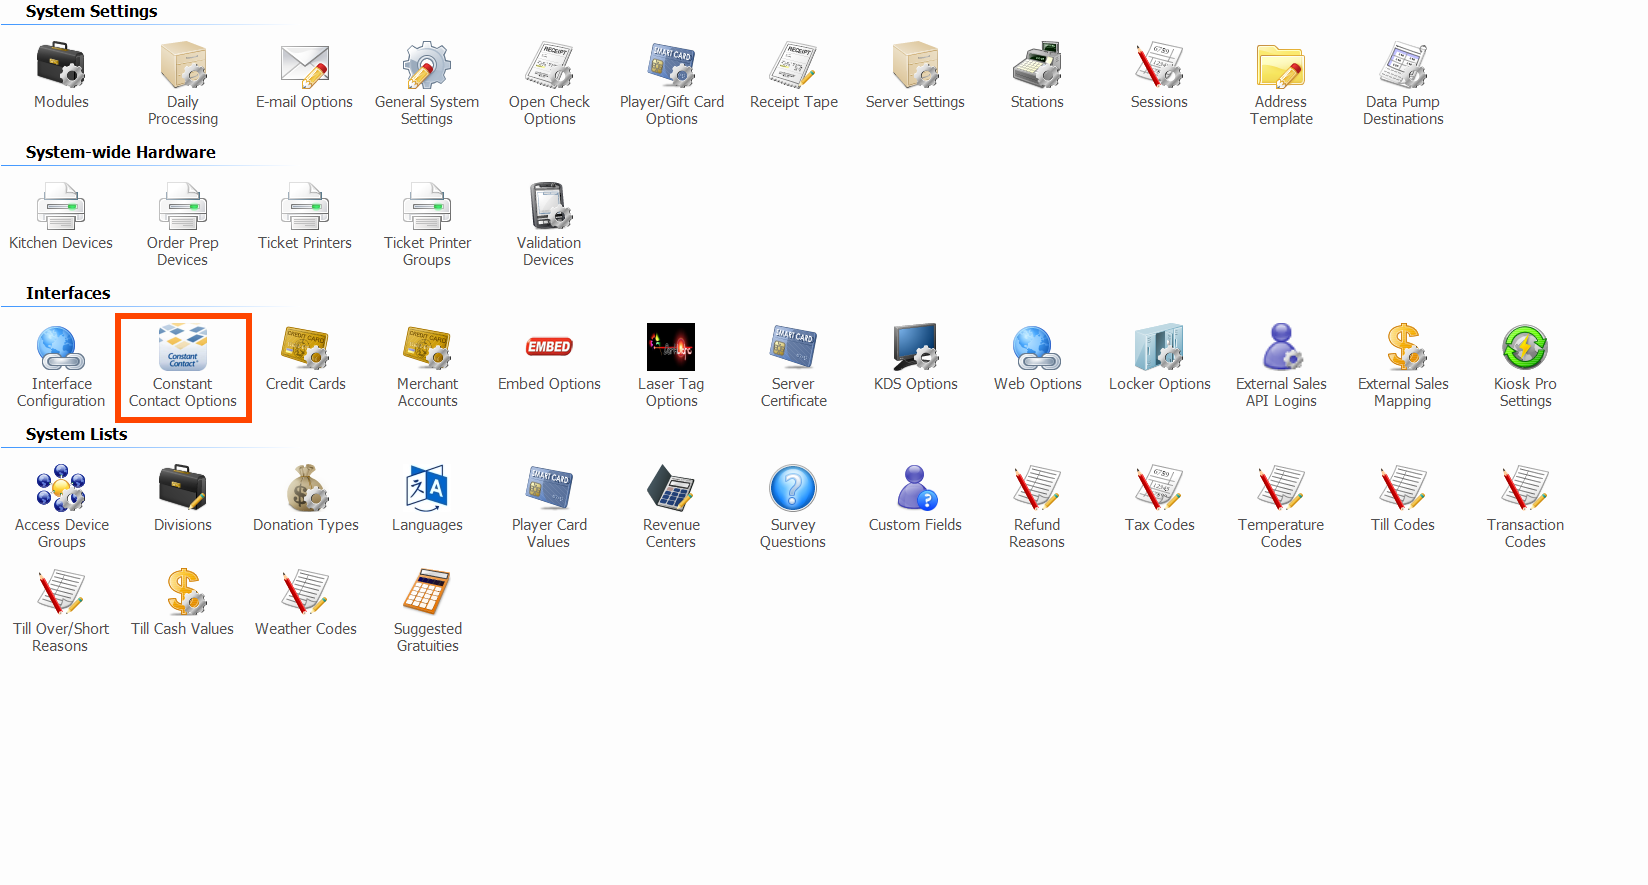Open the Address Template folder icon

click(1281, 66)
